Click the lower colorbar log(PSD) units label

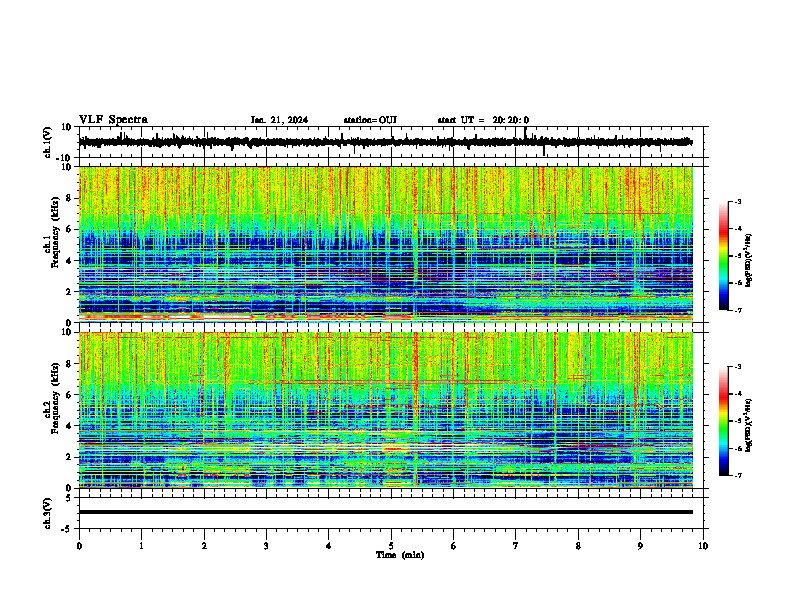coord(748,425)
